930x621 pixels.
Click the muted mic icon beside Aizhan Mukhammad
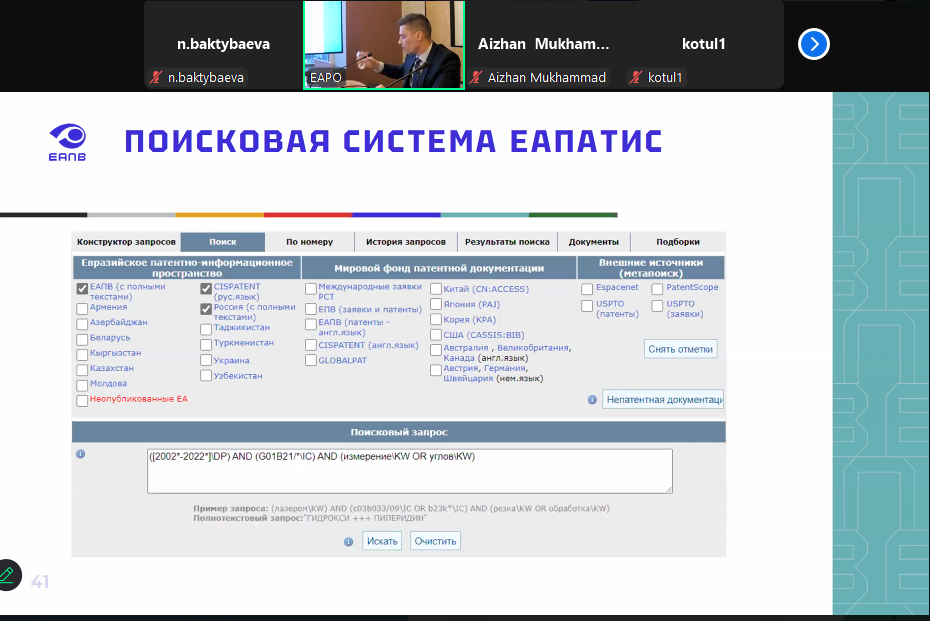[x=477, y=77]
